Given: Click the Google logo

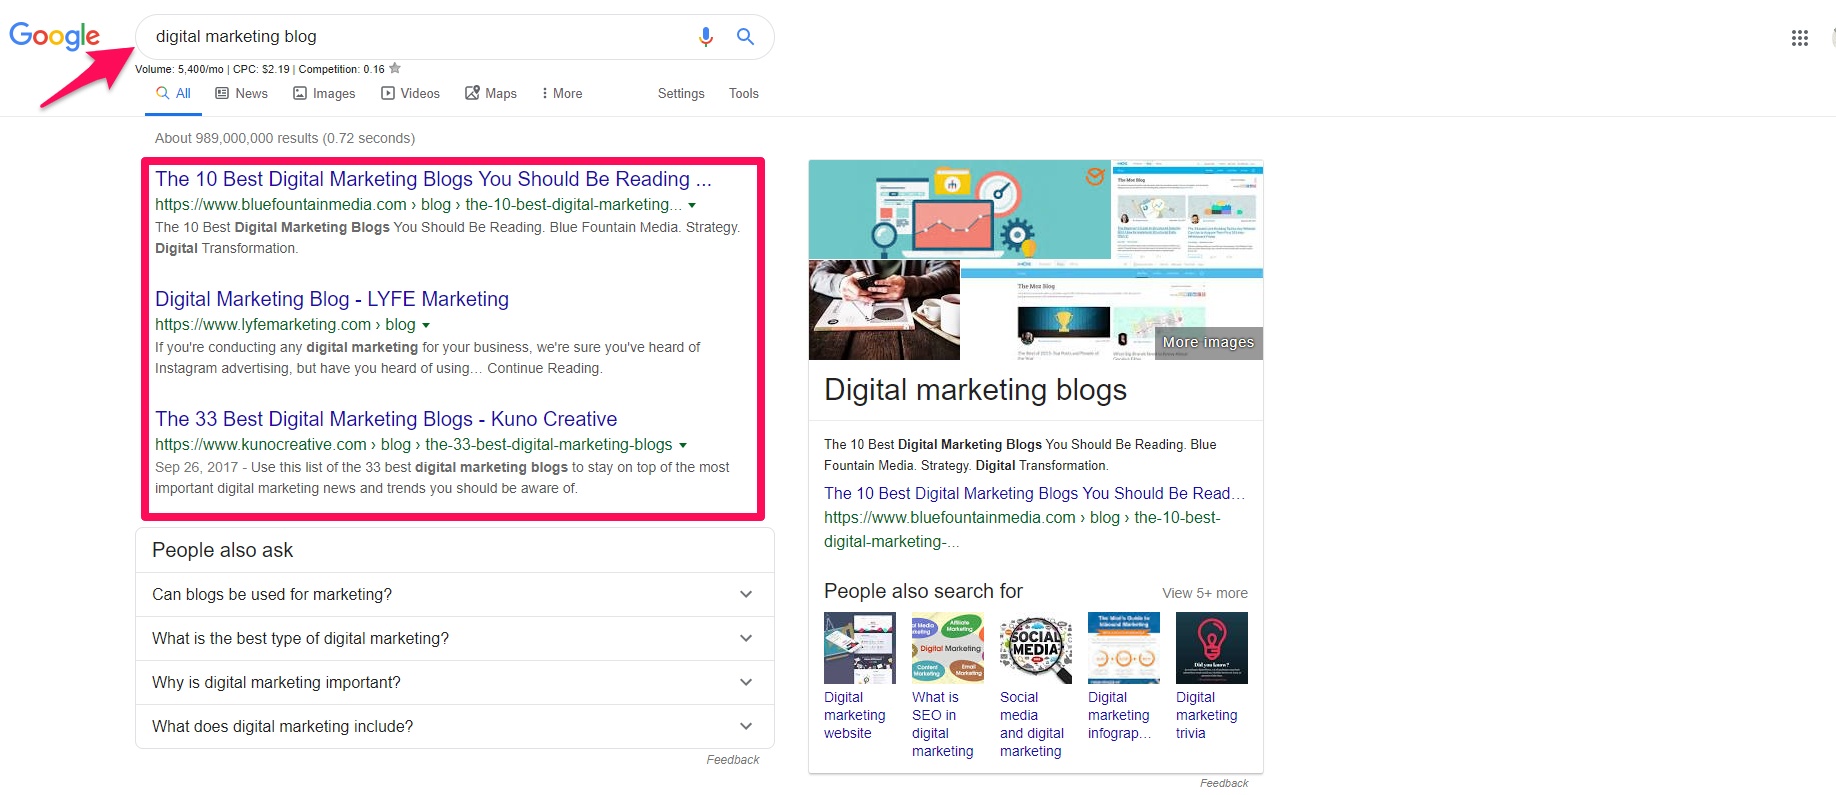Looking at the screenshot, I should (54, 36).
